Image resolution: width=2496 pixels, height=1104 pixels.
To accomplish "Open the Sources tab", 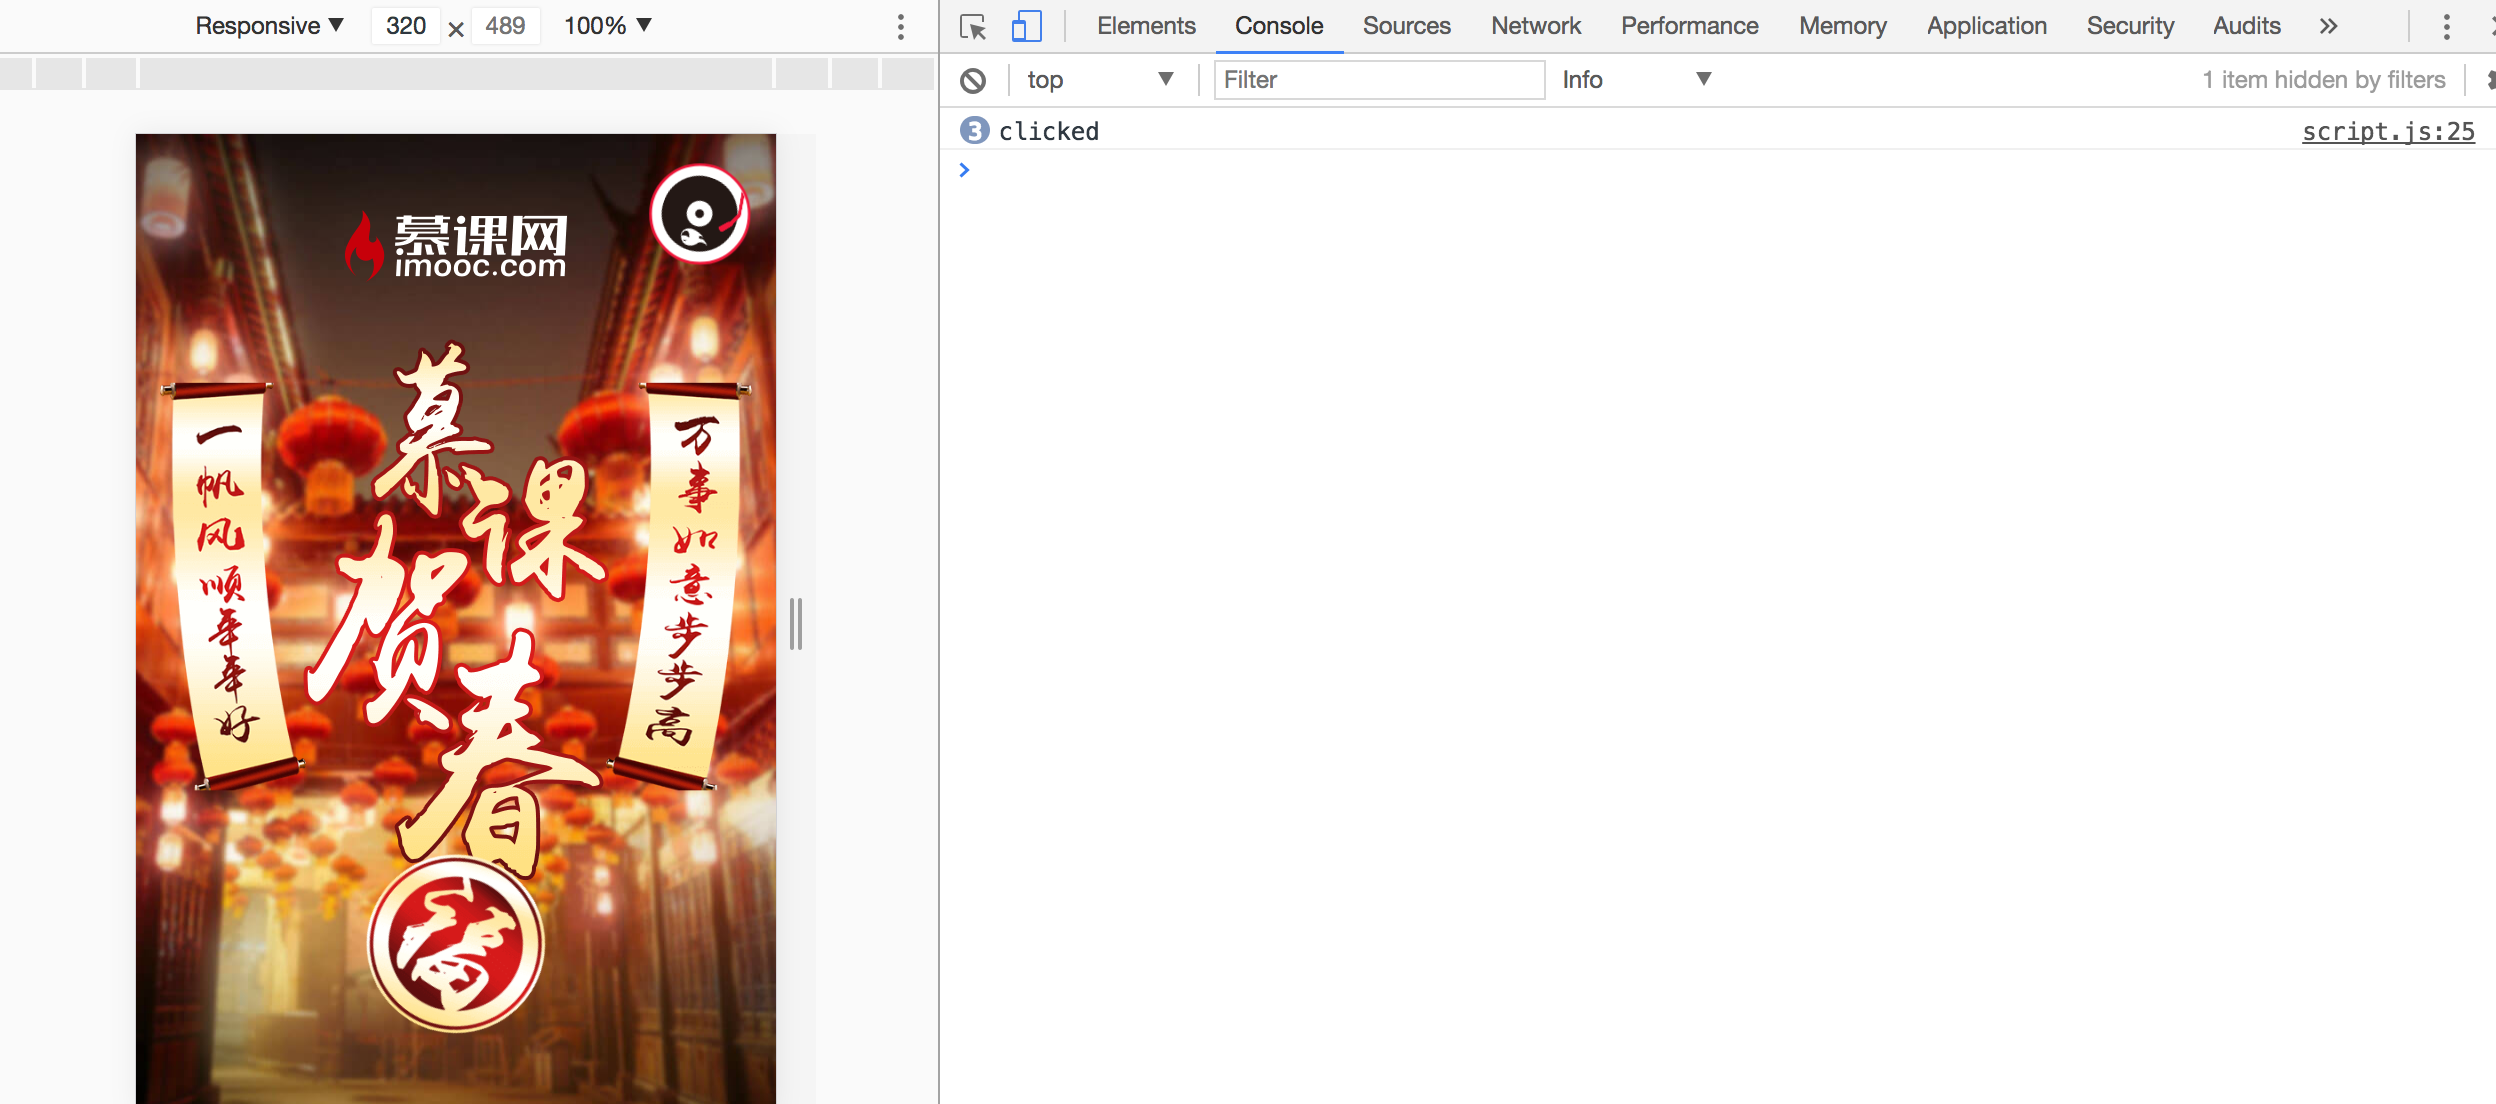I will tap(1406, 26).
